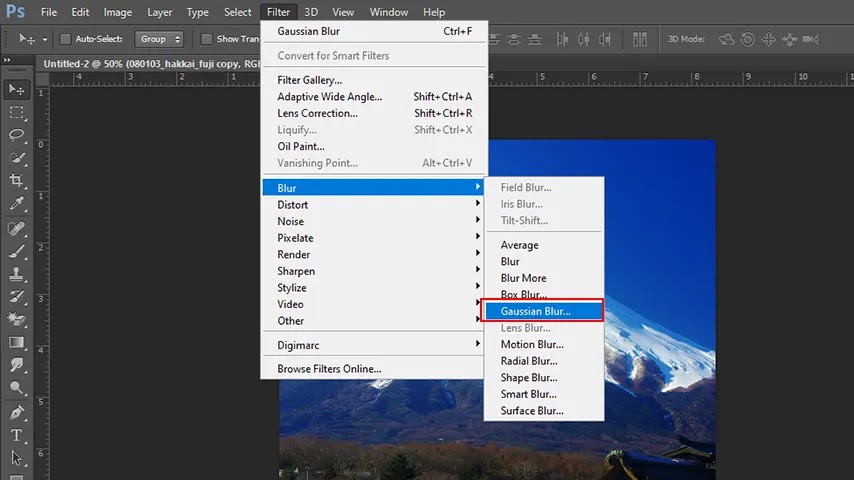The image size is (854, 480).
Task: Choose Radial Blur... filter
Action: (544, 361)
